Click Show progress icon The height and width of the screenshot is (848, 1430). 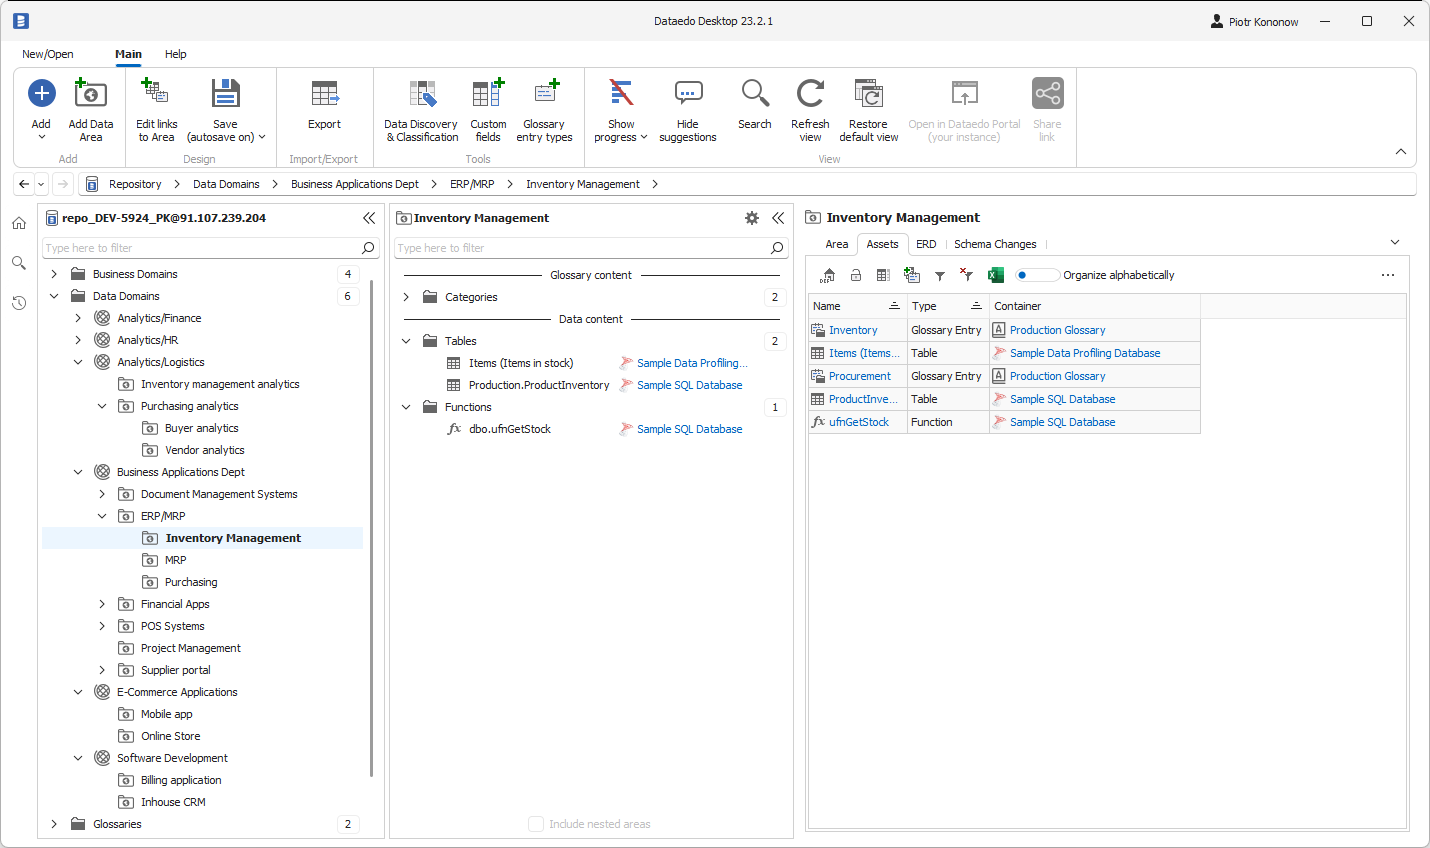pyautogui.click(x=622, y=93)
